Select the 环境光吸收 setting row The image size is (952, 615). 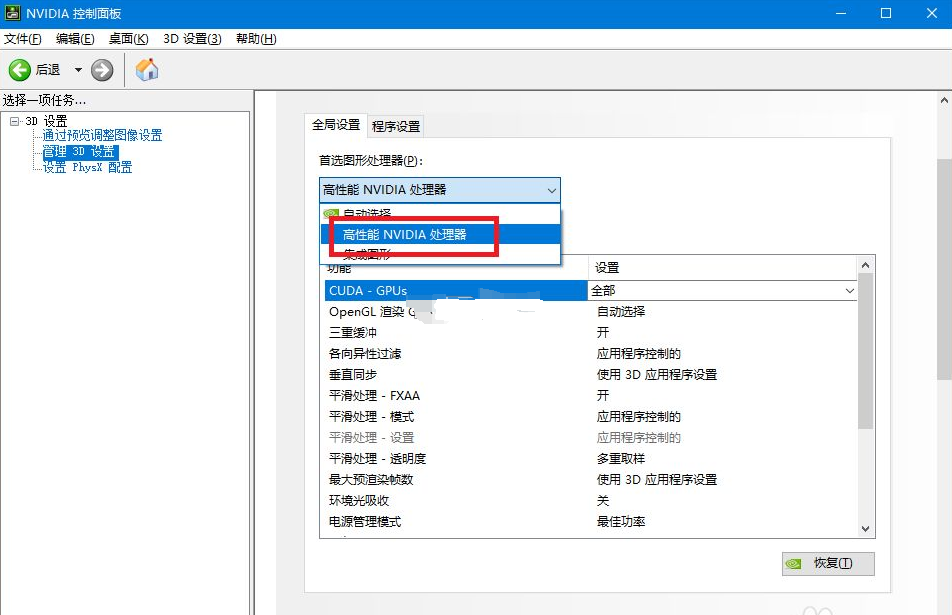click(591, 501)
